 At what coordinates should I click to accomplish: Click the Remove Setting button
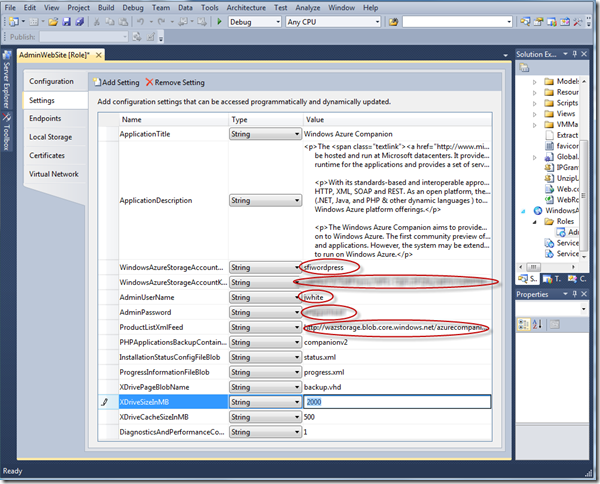click(175, 82)
